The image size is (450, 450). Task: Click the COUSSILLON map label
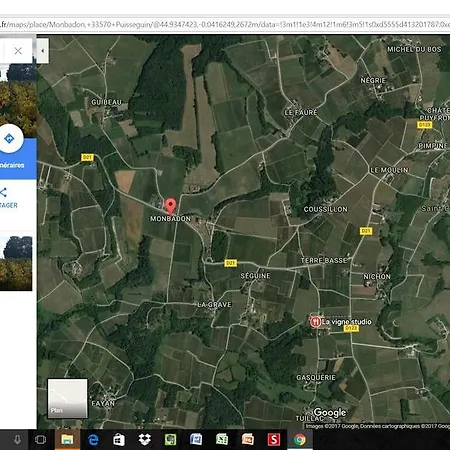coord(326,209)
